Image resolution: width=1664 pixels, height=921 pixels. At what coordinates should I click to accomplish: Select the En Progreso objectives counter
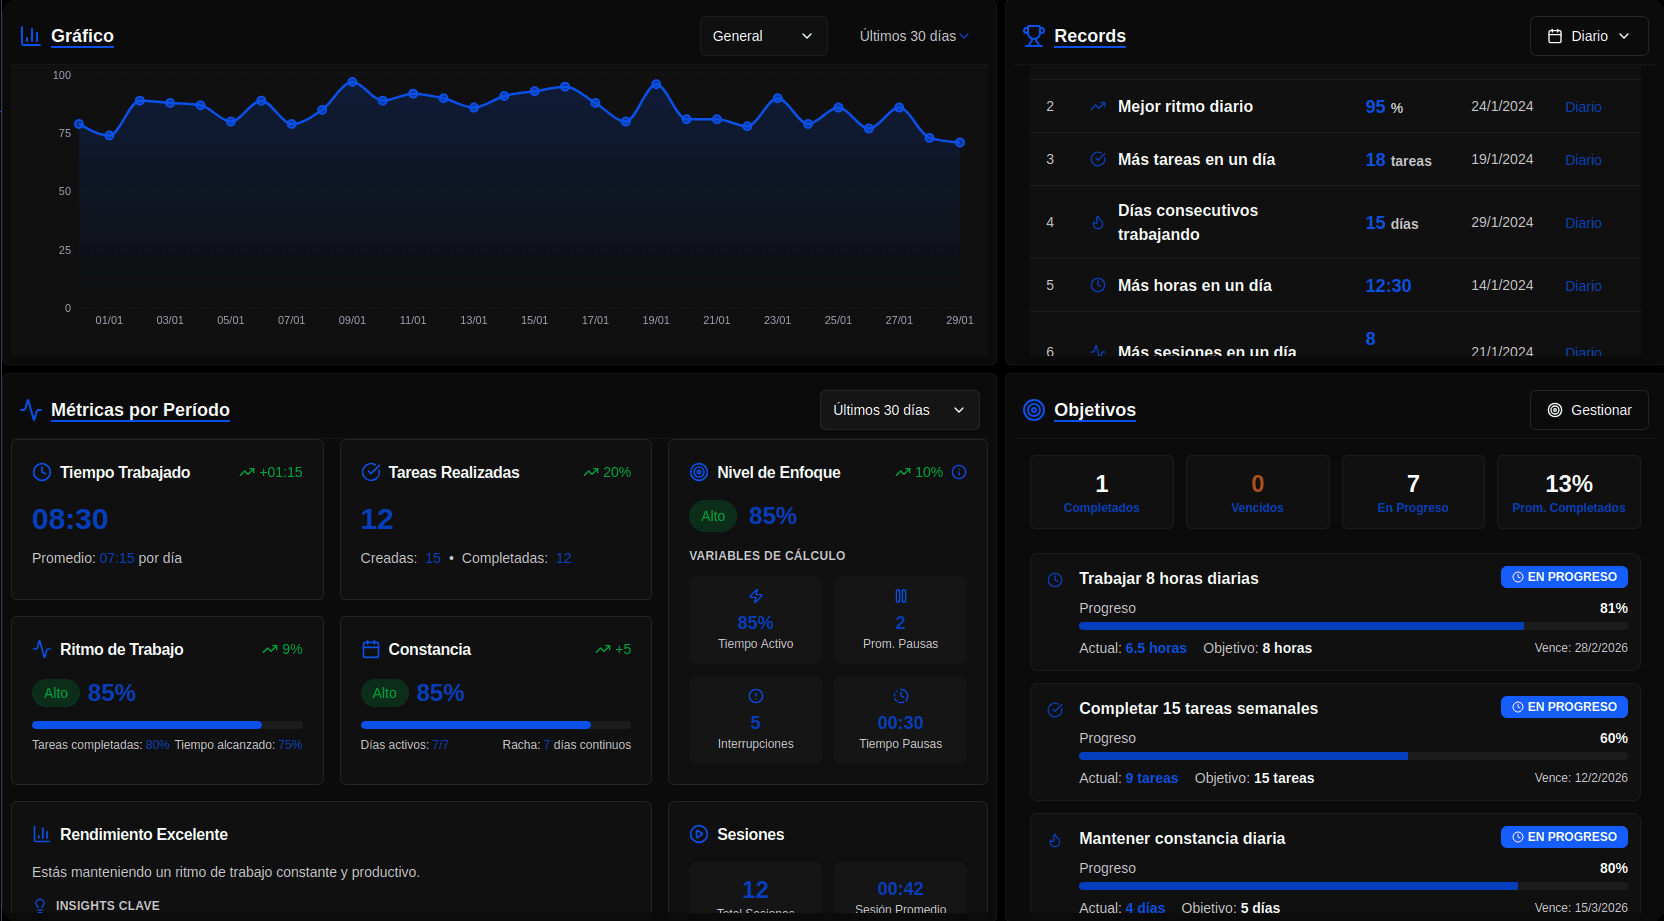pyautogui.click(x=1412, y=492)
